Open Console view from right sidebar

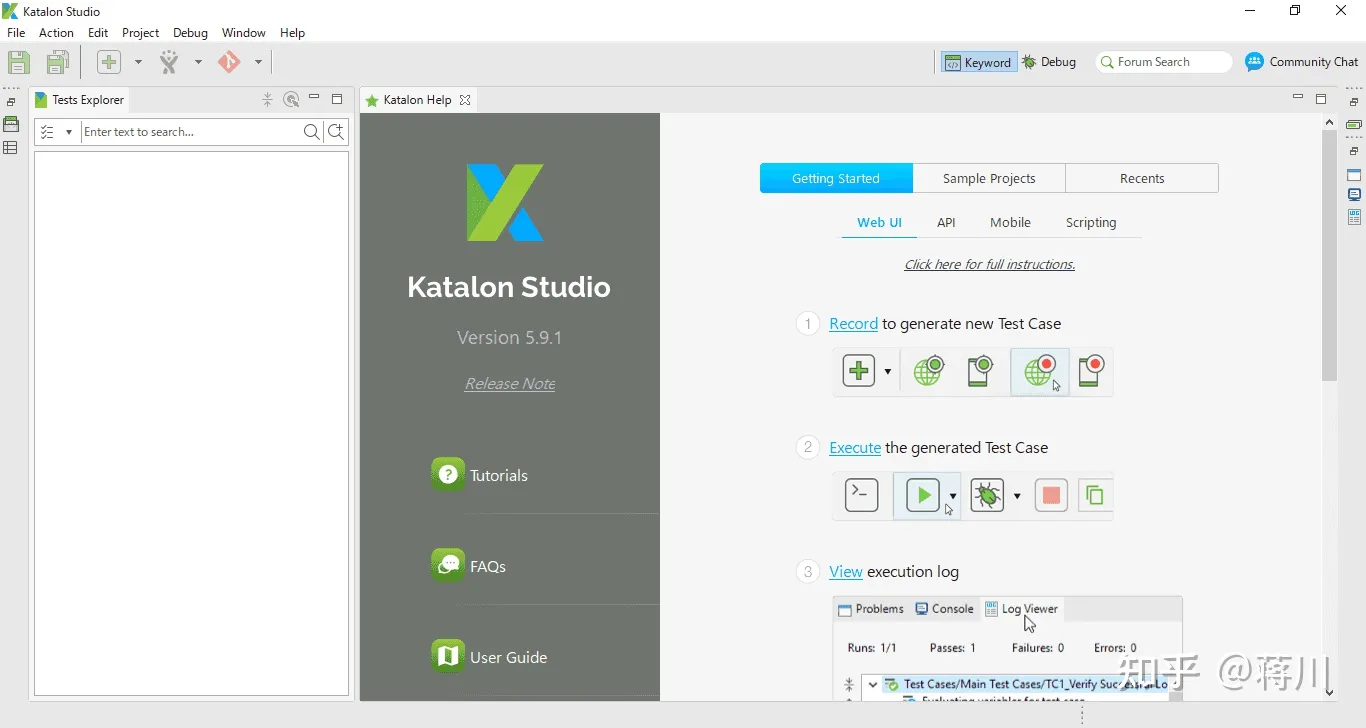[x=1354, y=195]
